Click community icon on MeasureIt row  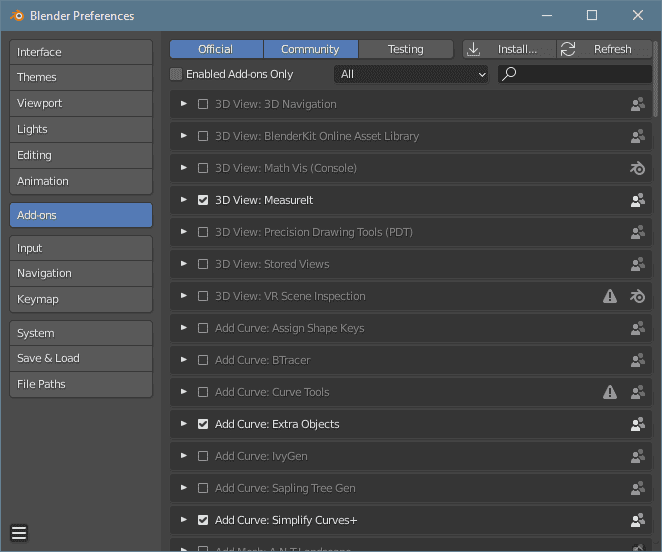[638, 200]
